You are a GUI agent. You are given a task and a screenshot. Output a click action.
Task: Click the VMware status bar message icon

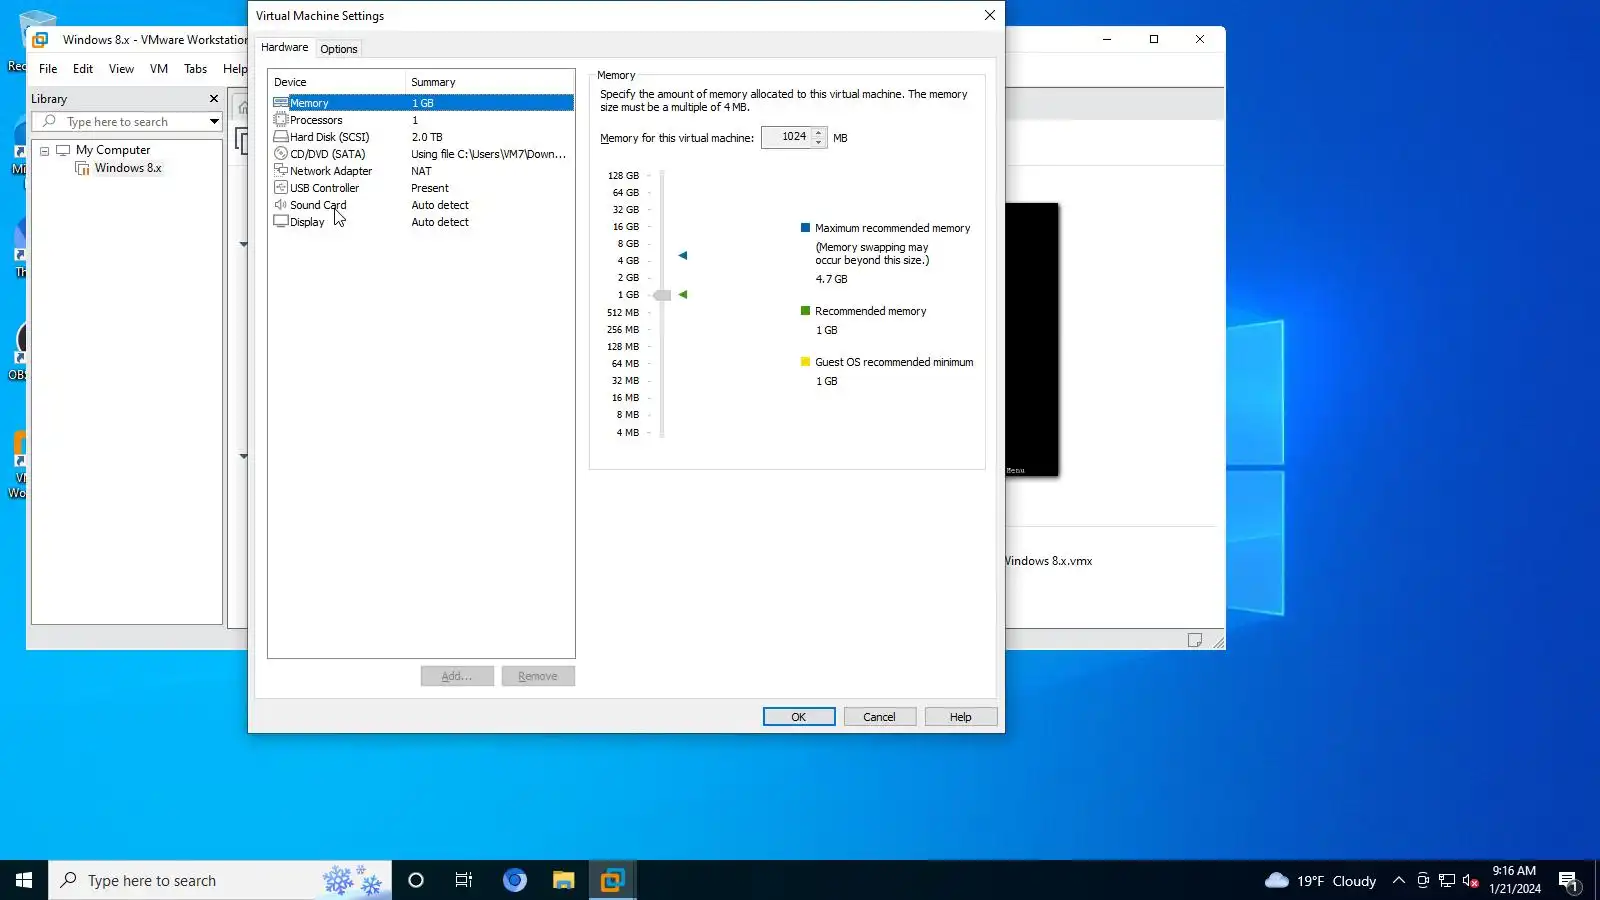tap(1195, 640)
